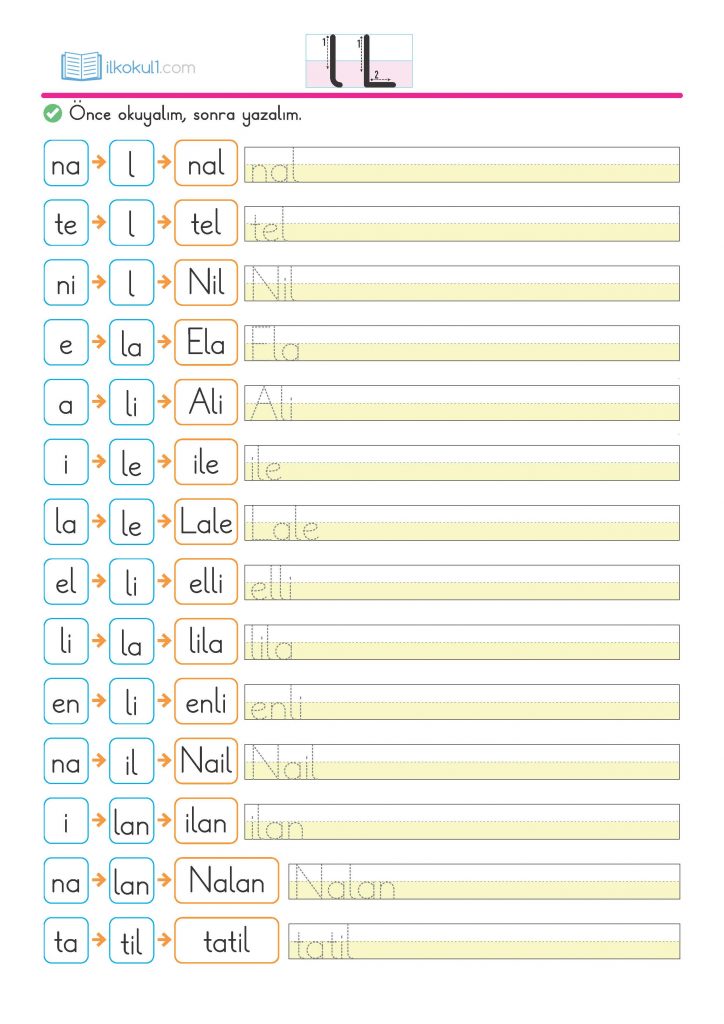
Task: Click the writing line with dotted 'Ali'
Action: [x=462, y=403]
